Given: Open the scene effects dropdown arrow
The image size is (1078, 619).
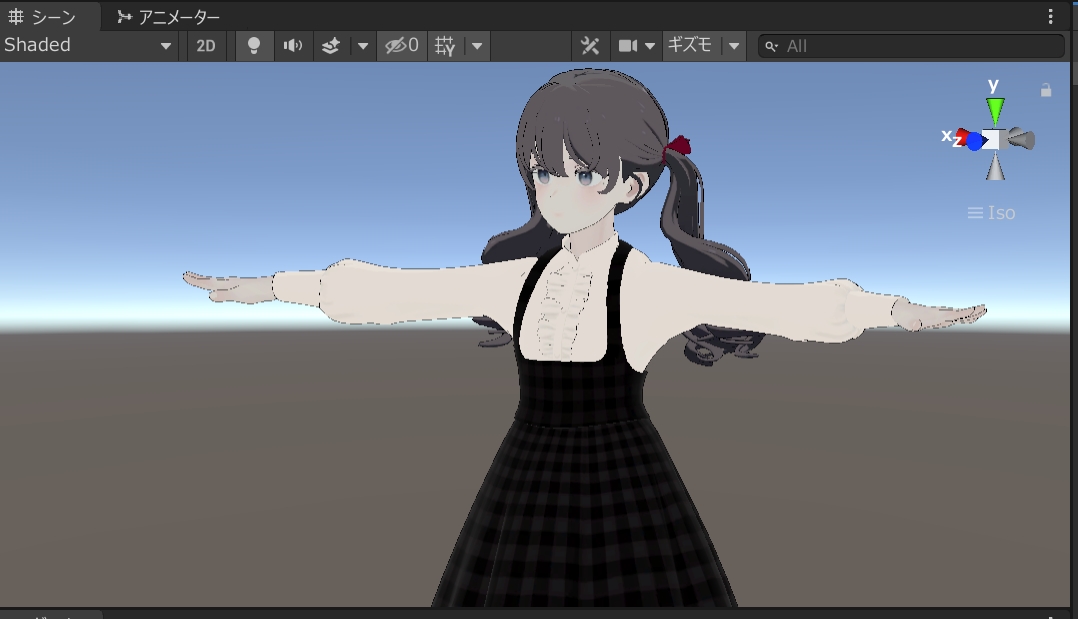Looking at the screenshot, I should click(362, 46).
